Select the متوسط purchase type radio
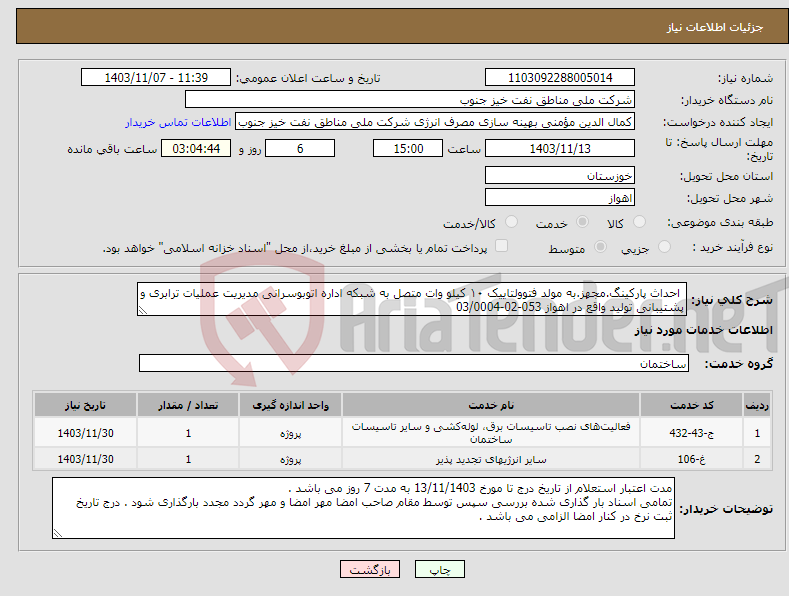This screenshot has height=596, width=789. (x=600, y=247)
